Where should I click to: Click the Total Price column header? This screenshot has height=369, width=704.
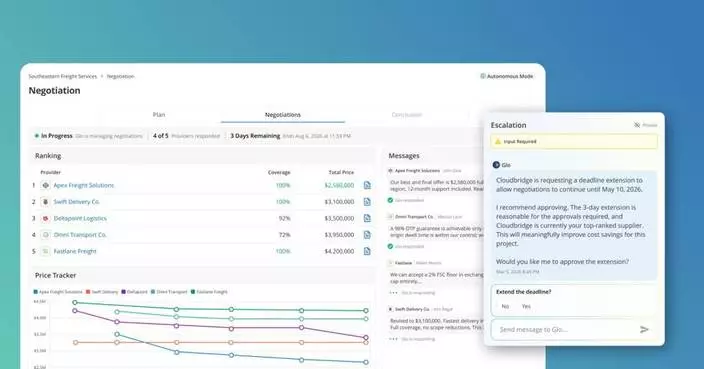341,172
